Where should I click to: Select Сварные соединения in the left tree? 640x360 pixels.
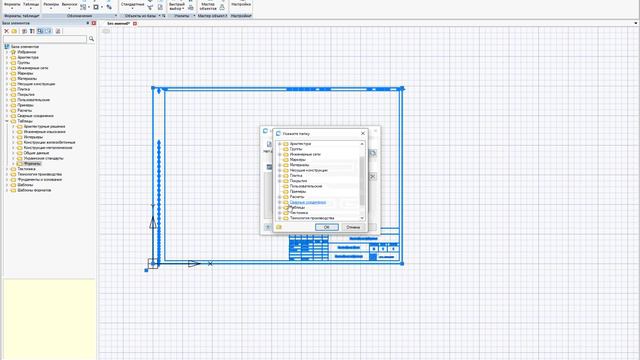pyautogui.click(x=36, y=116)
